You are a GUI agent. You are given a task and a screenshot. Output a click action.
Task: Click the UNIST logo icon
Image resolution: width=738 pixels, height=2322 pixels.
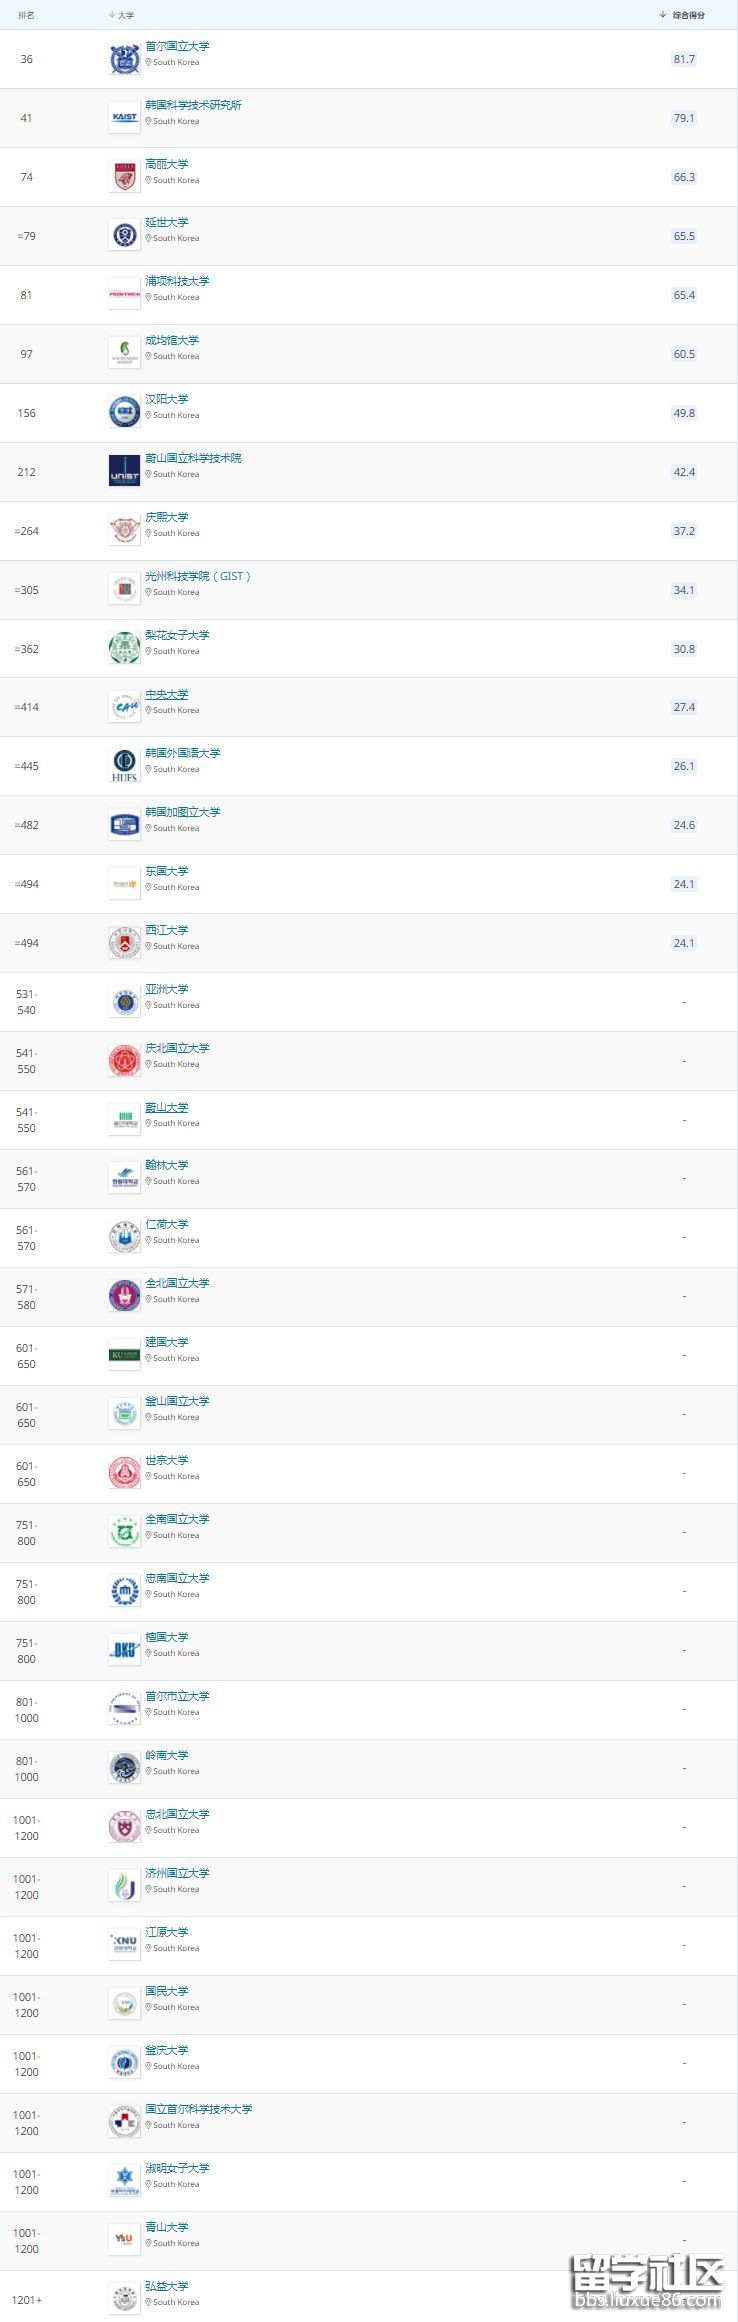click(124, 471)
